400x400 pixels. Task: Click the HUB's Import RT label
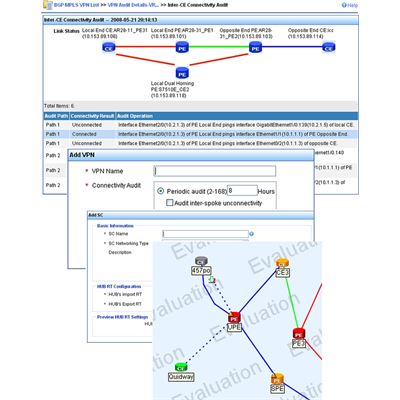(125, 294)
